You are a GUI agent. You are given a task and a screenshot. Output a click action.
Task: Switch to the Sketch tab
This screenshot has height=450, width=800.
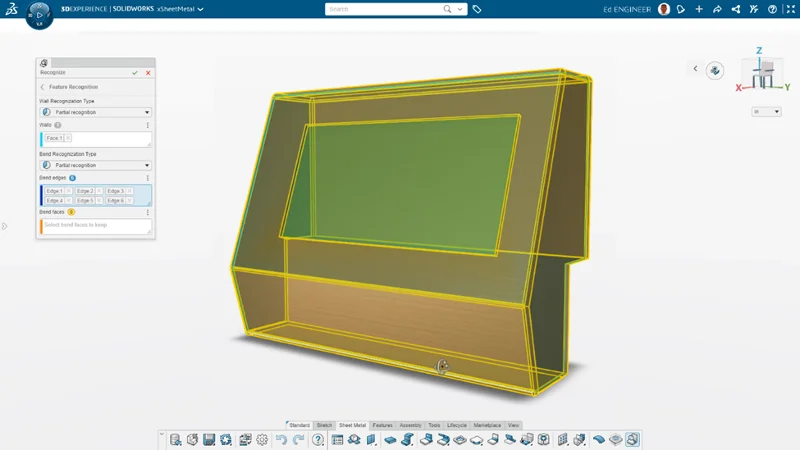click(x=324, y=425)
